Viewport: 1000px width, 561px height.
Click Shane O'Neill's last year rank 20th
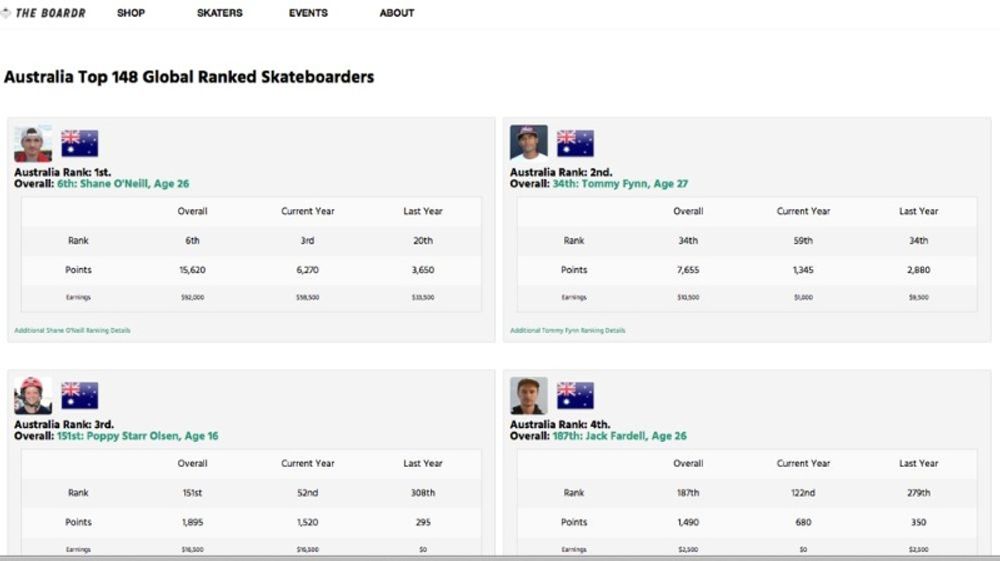[x=423, y=240]
